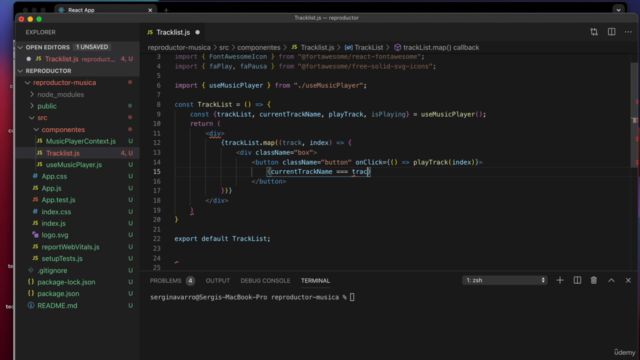640x360 pixels.
Task: Select the TERMINAL tab
Action: pos(315,281)
